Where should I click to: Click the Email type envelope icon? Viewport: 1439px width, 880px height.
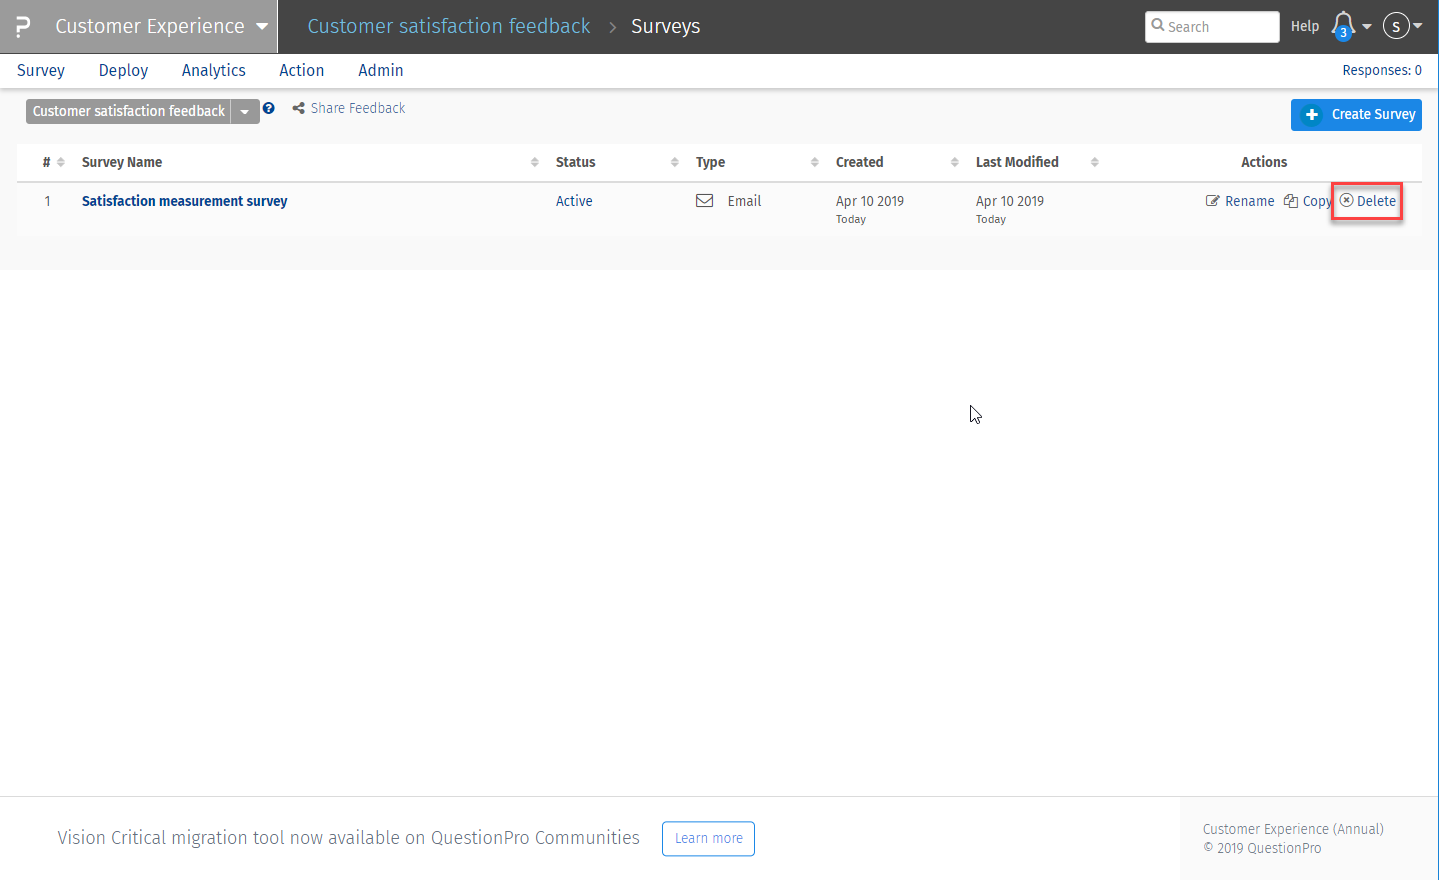705,201
